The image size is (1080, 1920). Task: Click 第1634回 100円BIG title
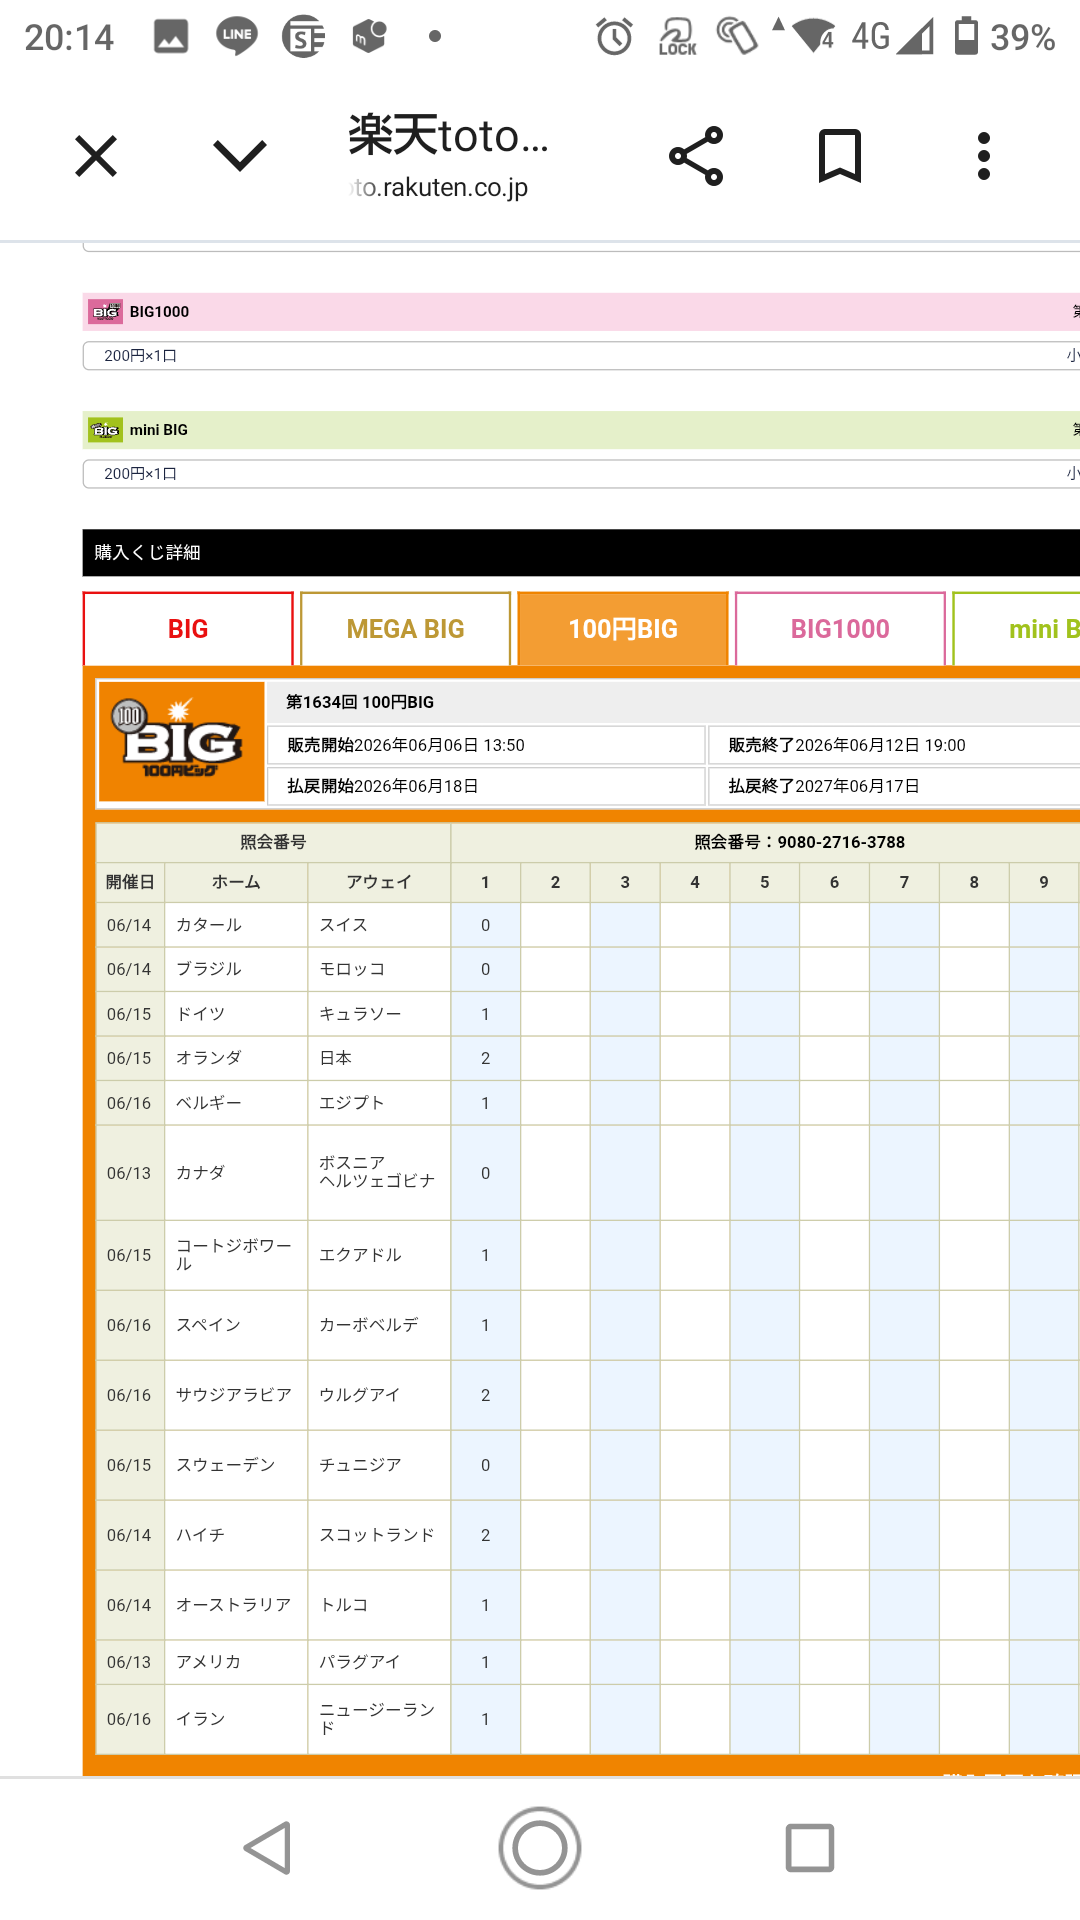click(360, 702)
